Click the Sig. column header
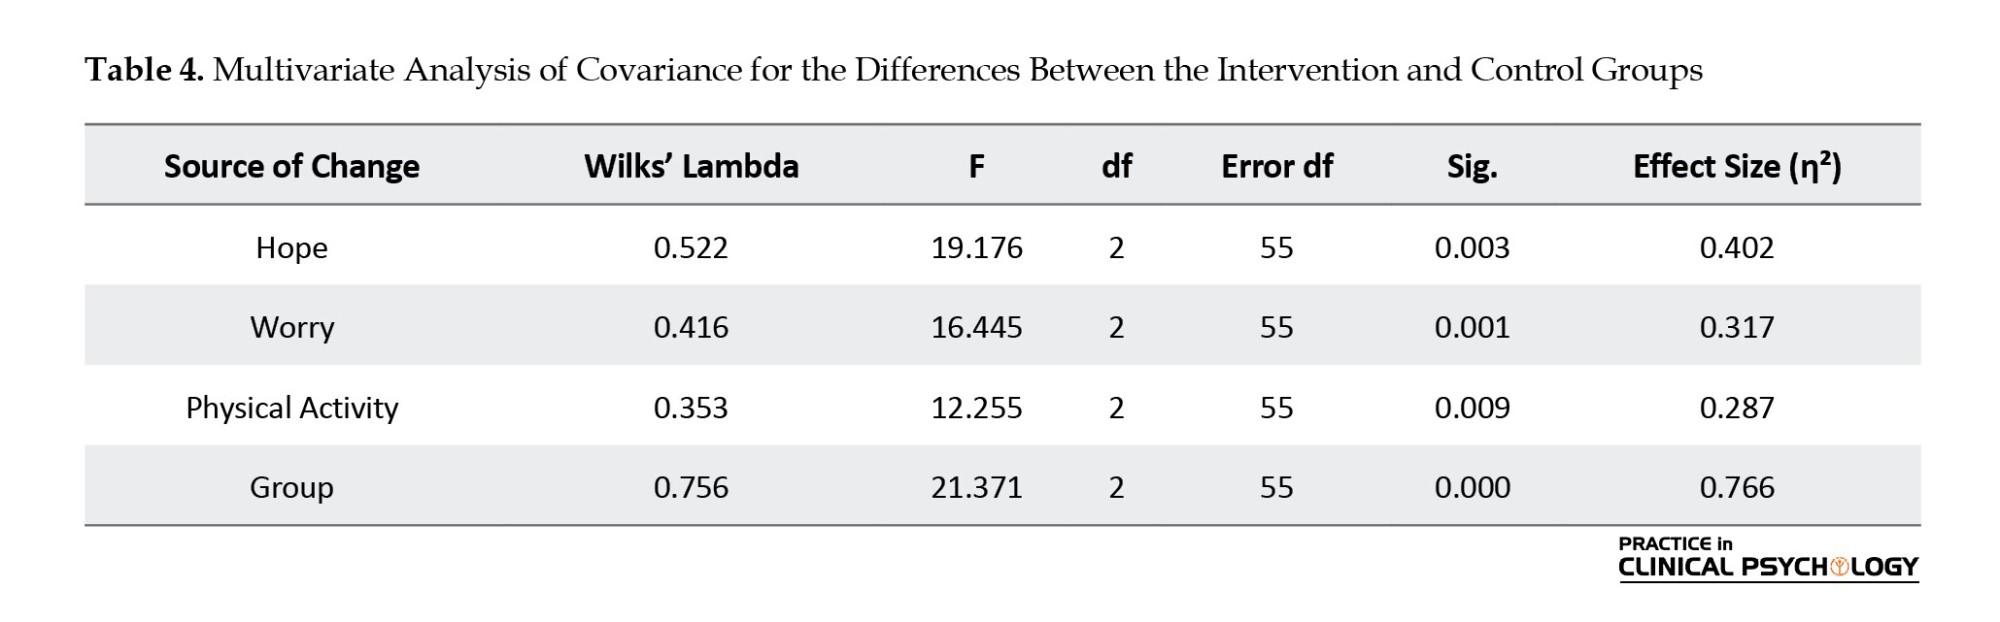Viewport: 2000px width, 622px height. [x=1471, y=166]
